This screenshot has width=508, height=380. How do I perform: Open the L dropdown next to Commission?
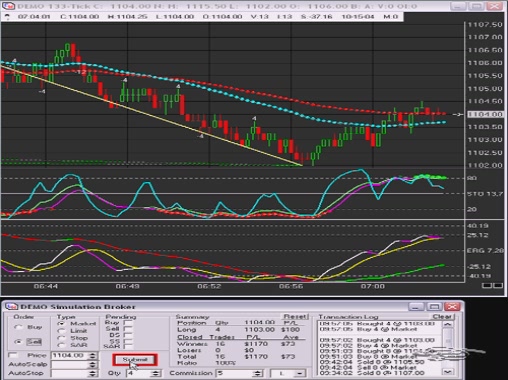(x=287, y=373)
